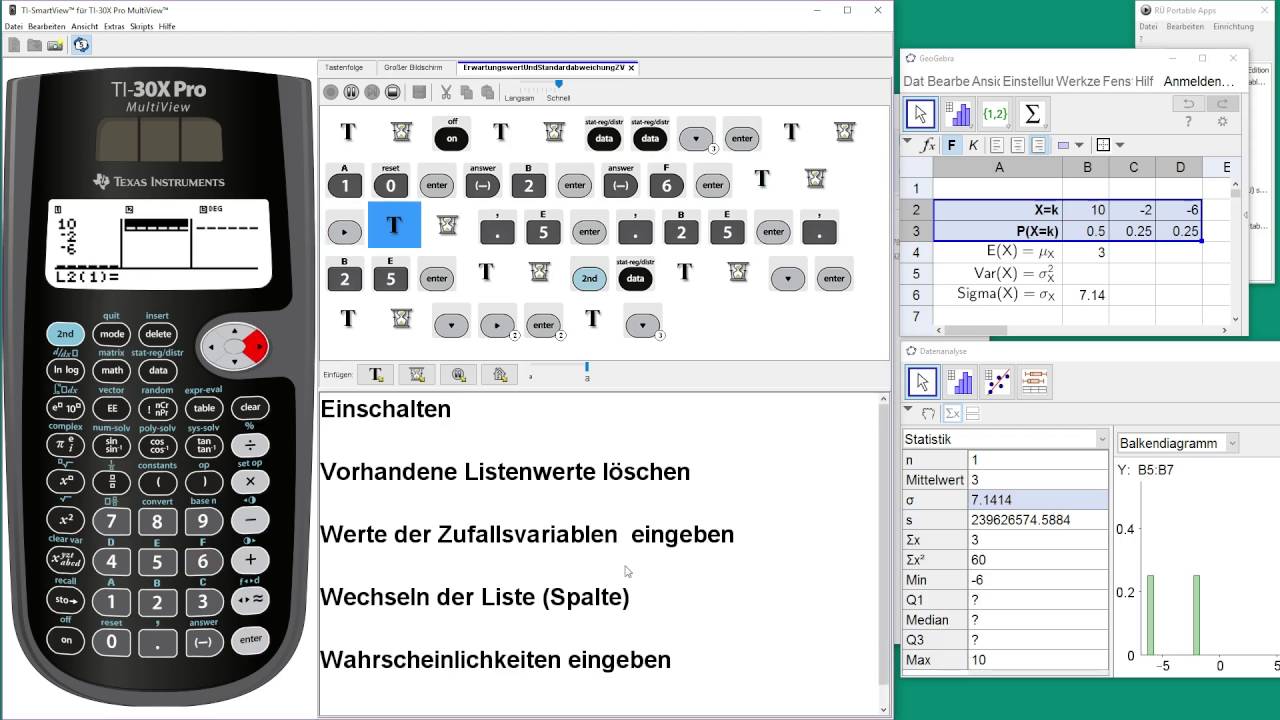Click the pause script button
This screenshot has width=1280, height=720.
(x=351, y=92)
